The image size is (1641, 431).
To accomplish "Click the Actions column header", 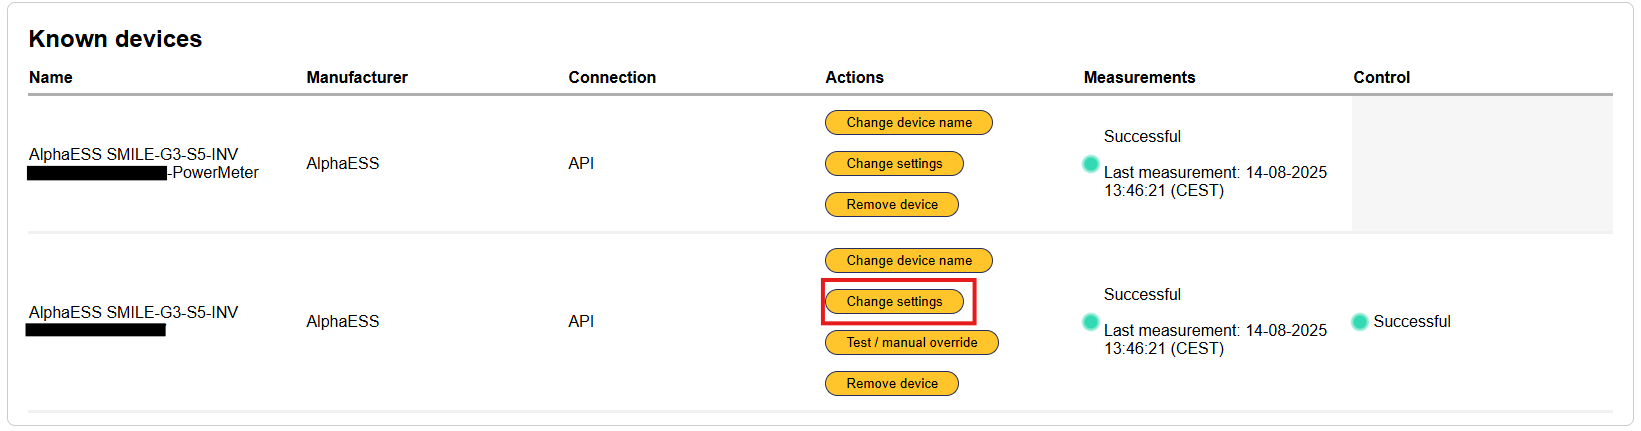I will click(854, 78).
